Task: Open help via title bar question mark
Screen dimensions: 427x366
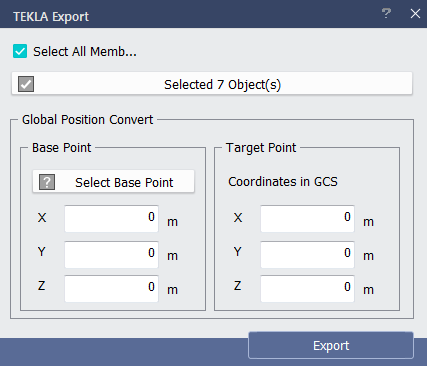Action: pyautogui.click(x=386, y=14)
